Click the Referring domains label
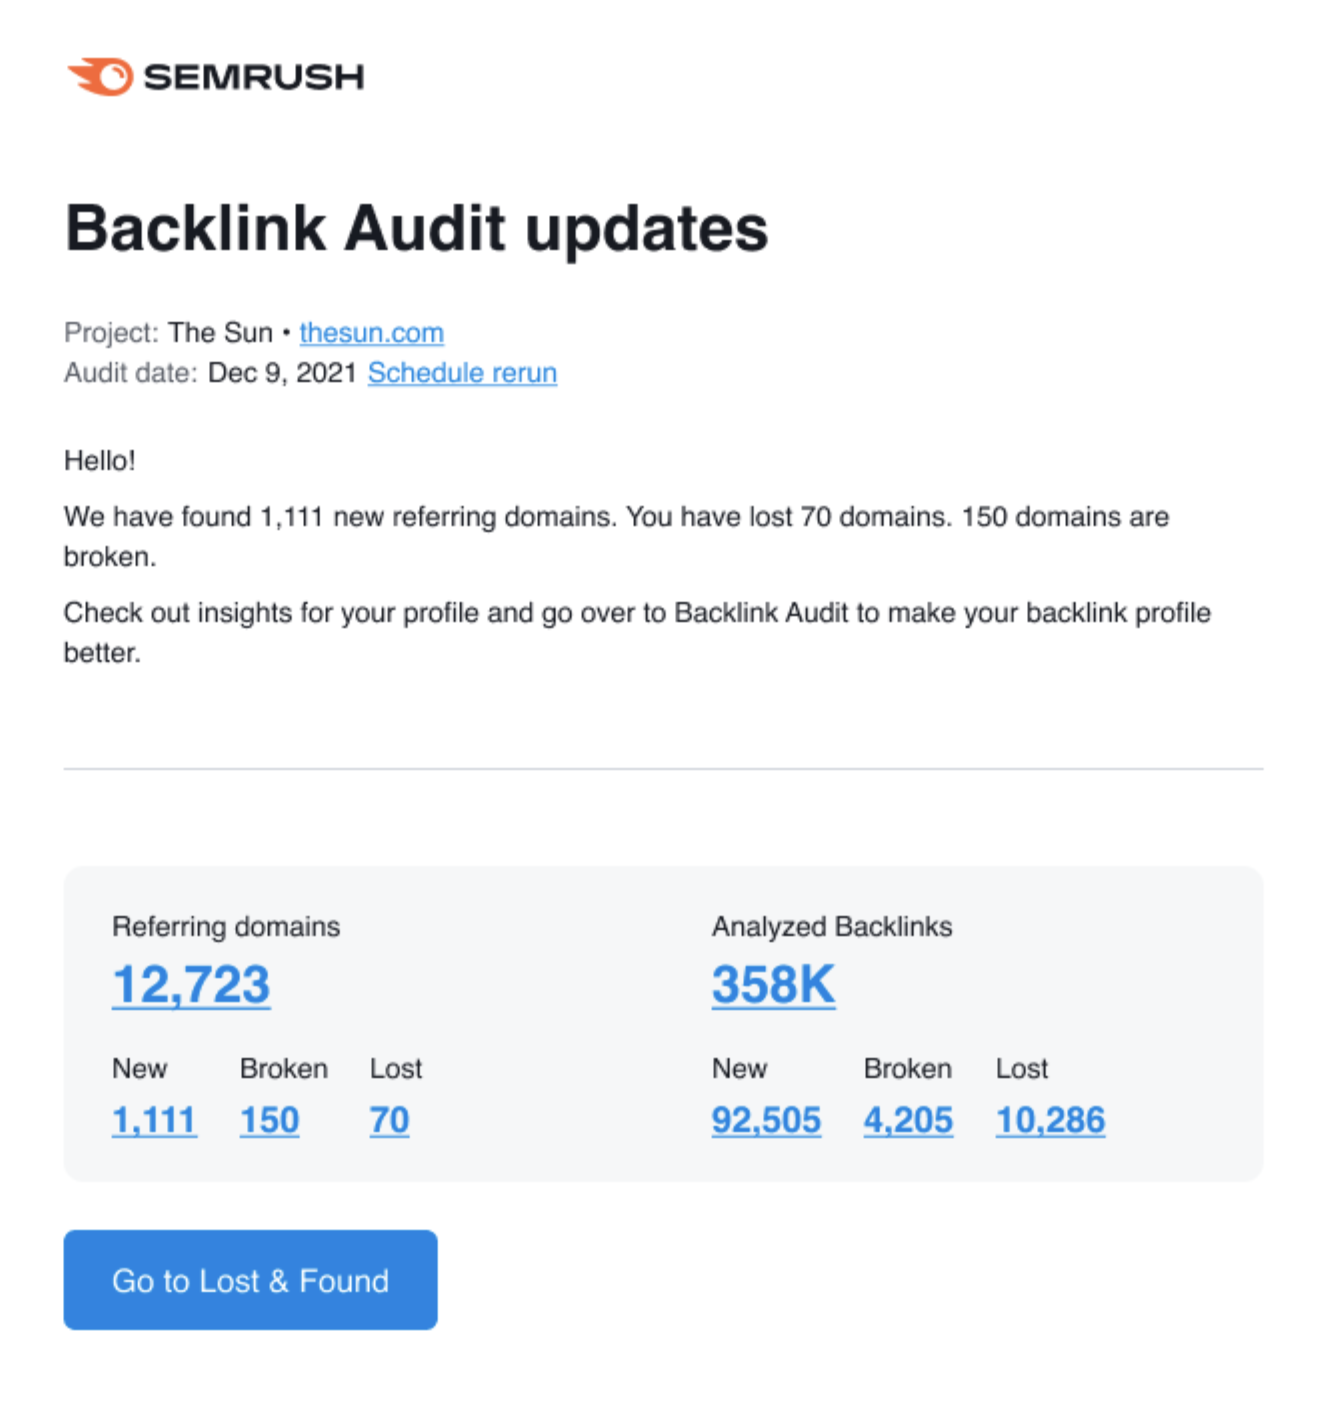Image resolution: width=1324 pixels, height=1404 pixels. [x=226, y=927]
